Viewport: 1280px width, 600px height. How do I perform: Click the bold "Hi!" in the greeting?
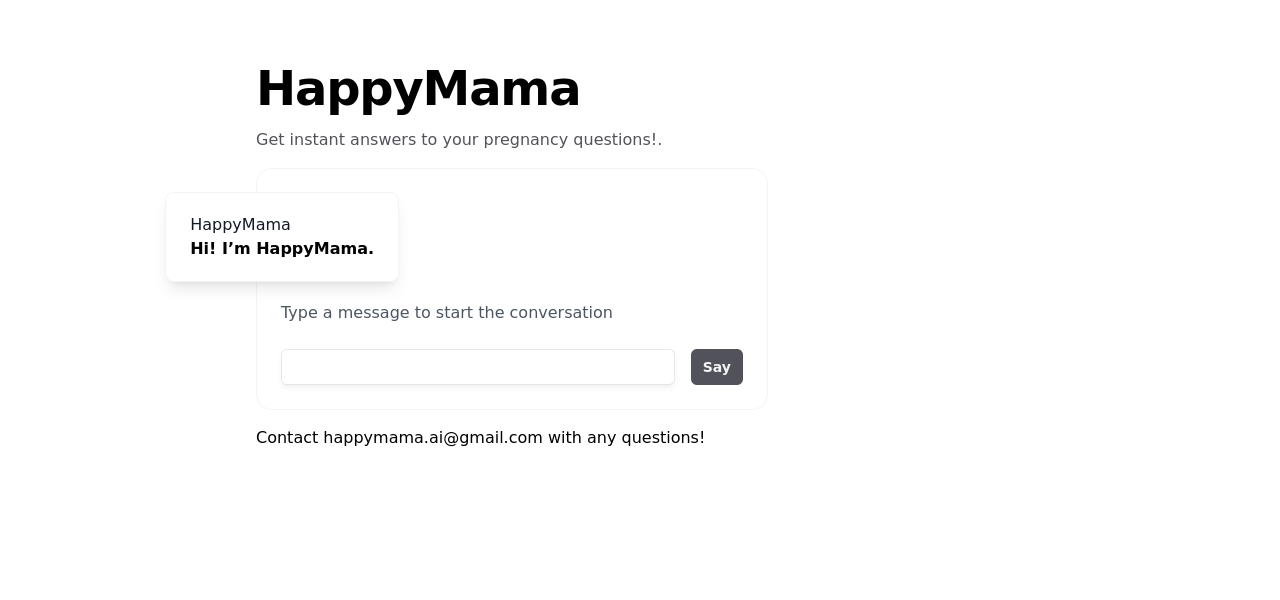[203, 249]
